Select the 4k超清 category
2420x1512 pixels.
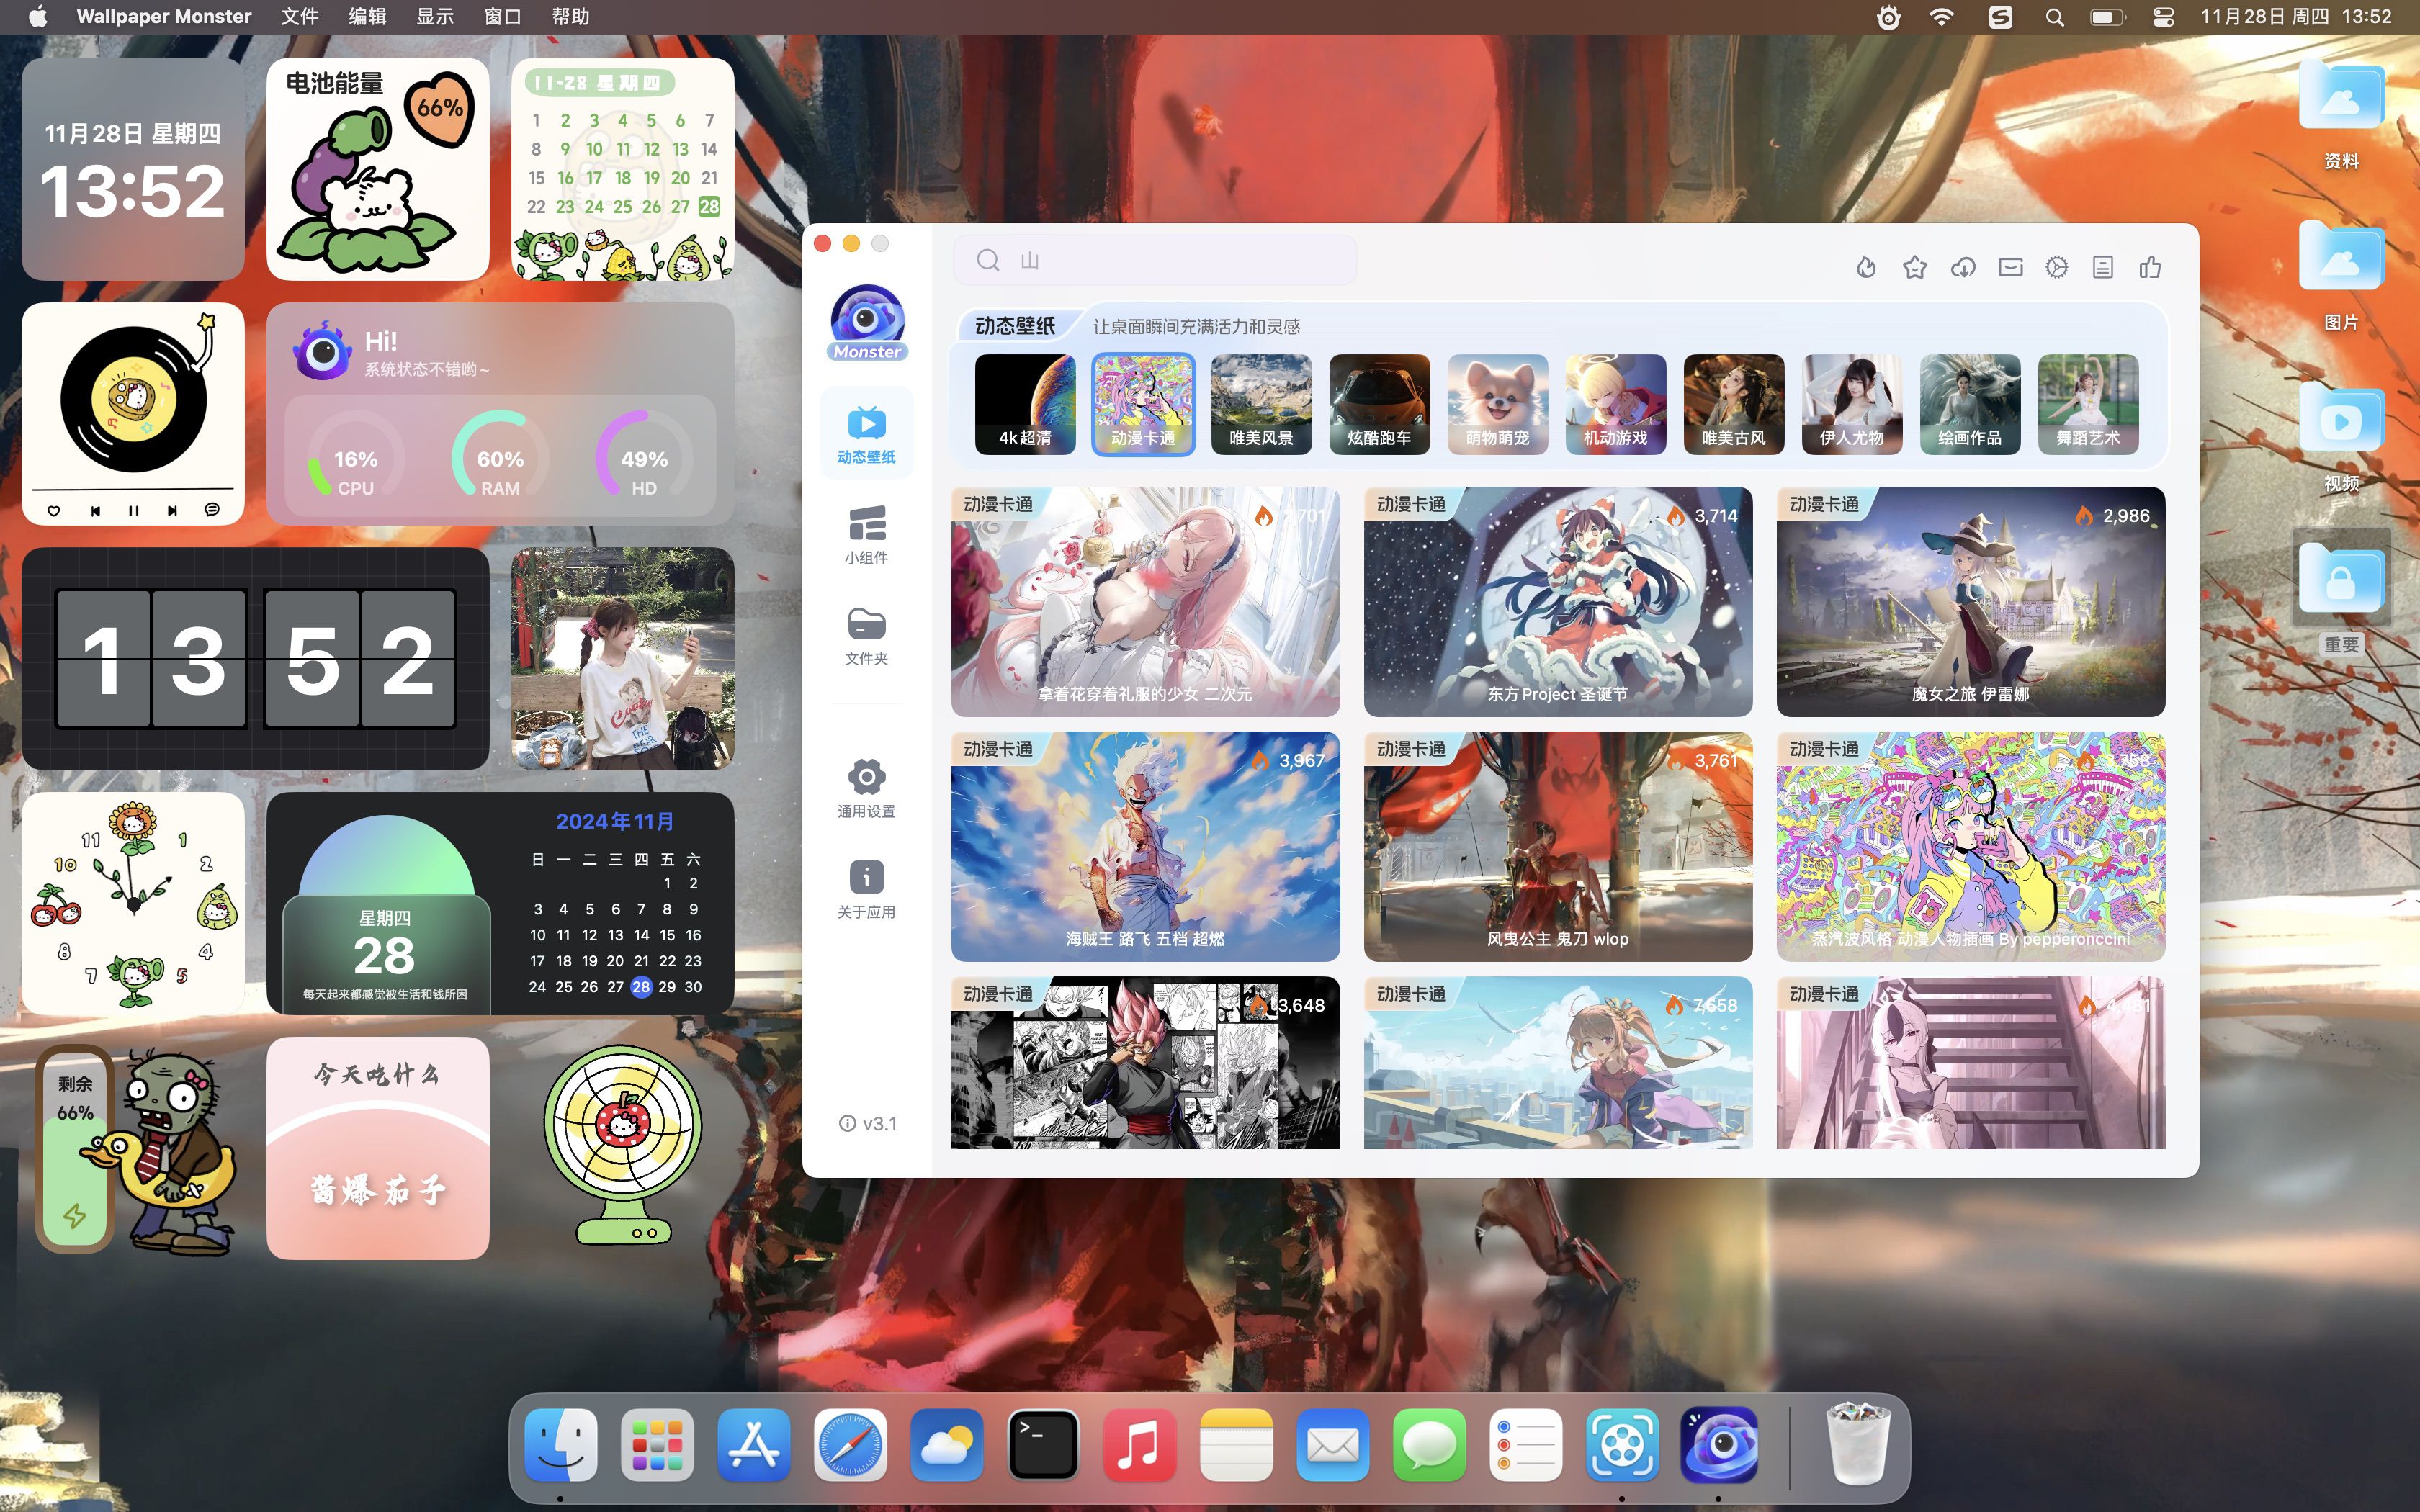[1025, 404]
